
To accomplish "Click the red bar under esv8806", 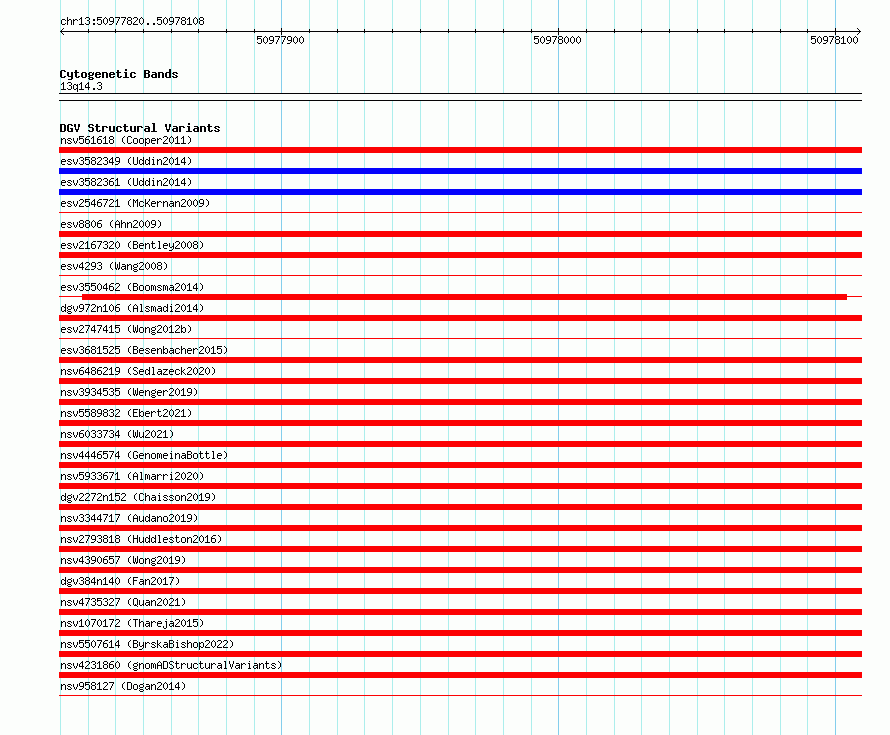I will tap(460, 234).
